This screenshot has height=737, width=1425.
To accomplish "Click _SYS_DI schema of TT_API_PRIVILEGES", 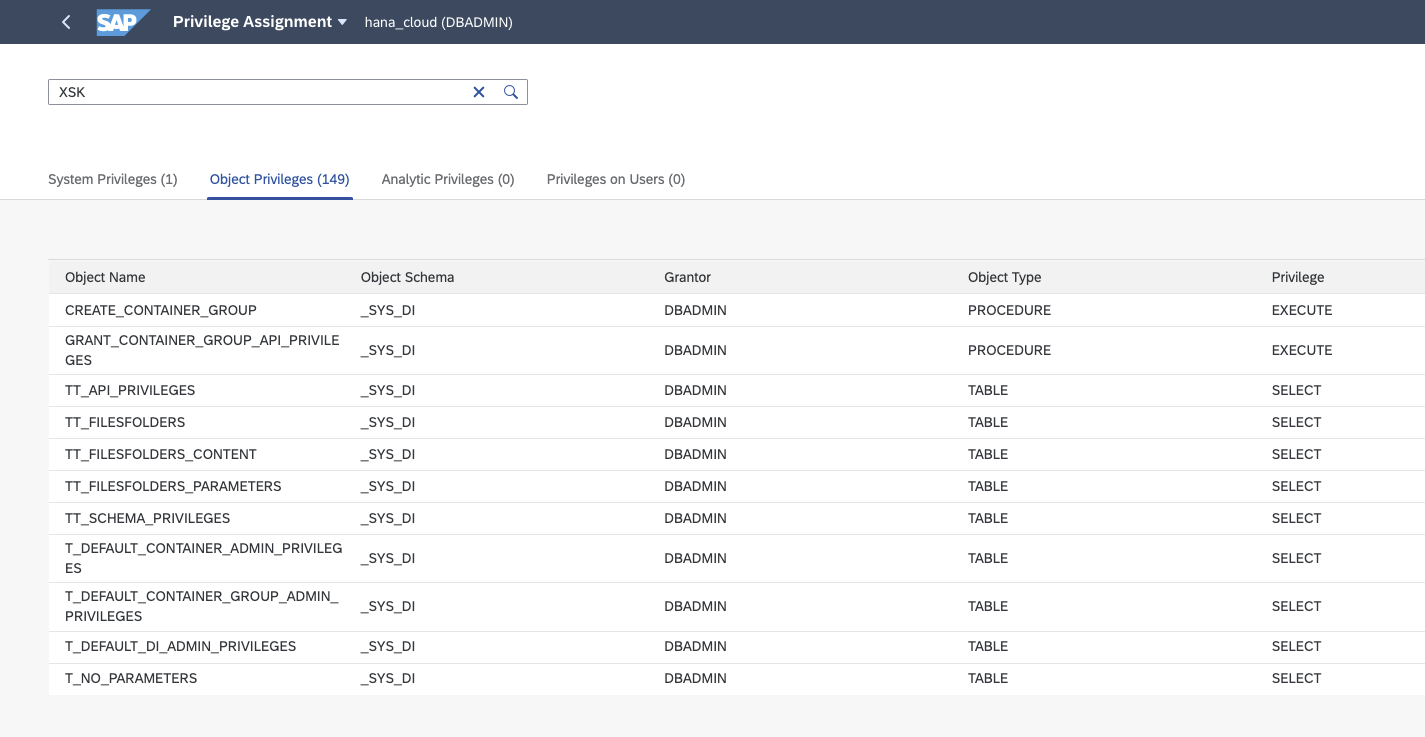I will (x=388, y=390).
